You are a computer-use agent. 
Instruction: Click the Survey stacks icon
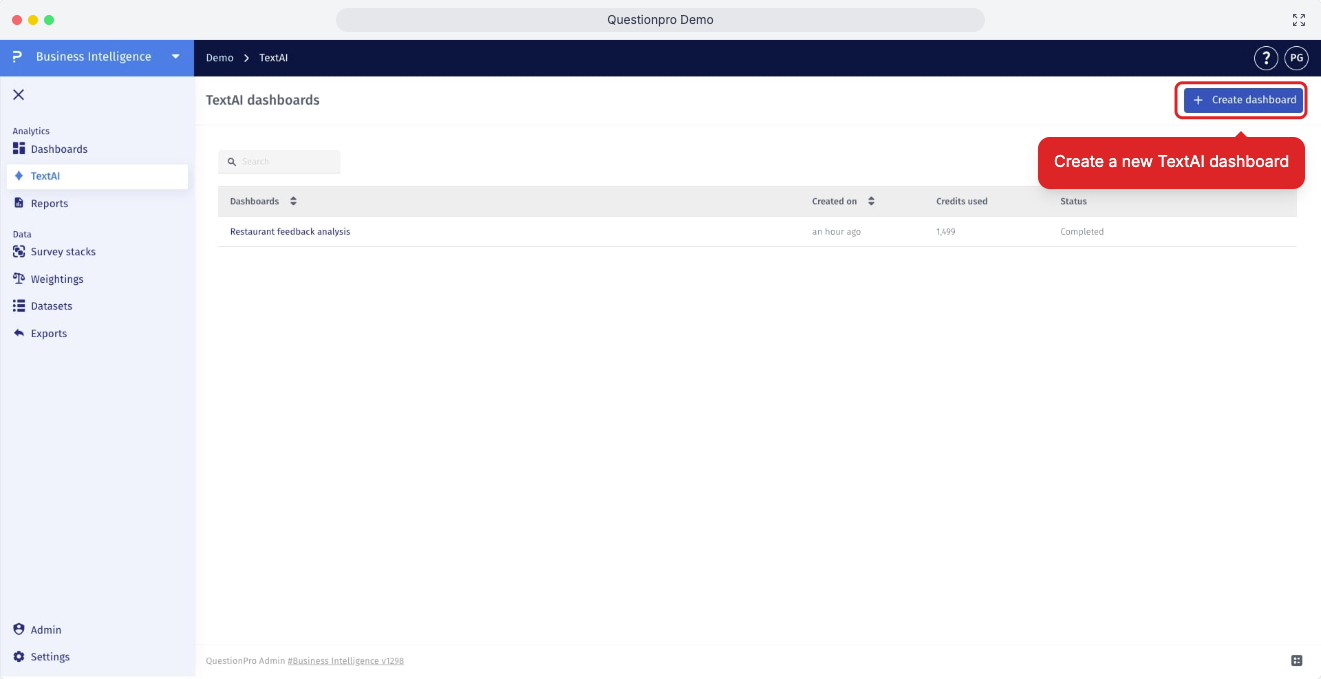19,251
